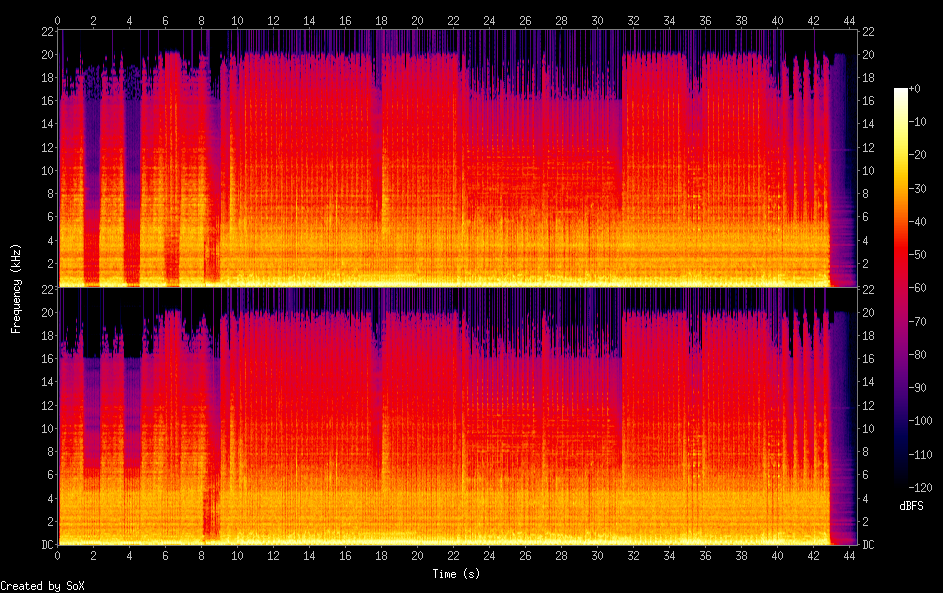Click the 0 second mark on top time axis
The image size is (943, 593).
[58, 20]
